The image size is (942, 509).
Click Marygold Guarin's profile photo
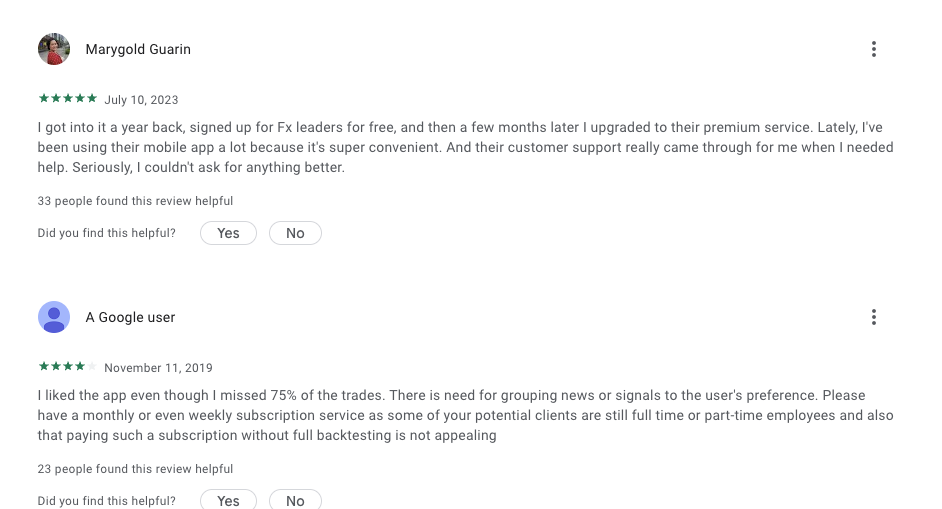tap(54, 49)
